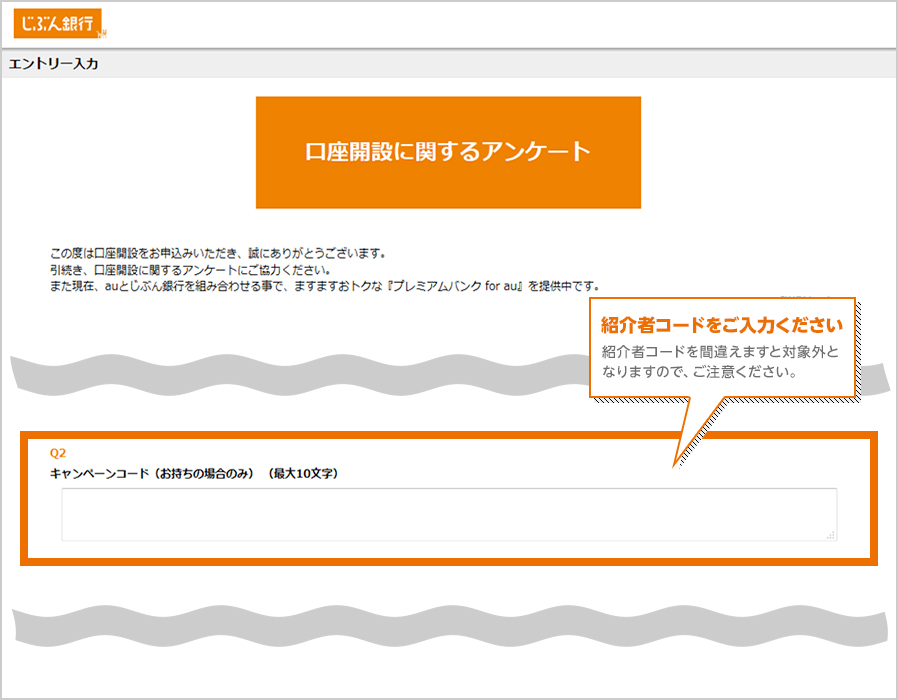Click the empty gray header bar area
This screenshot has width=898, height=700.
500,64
